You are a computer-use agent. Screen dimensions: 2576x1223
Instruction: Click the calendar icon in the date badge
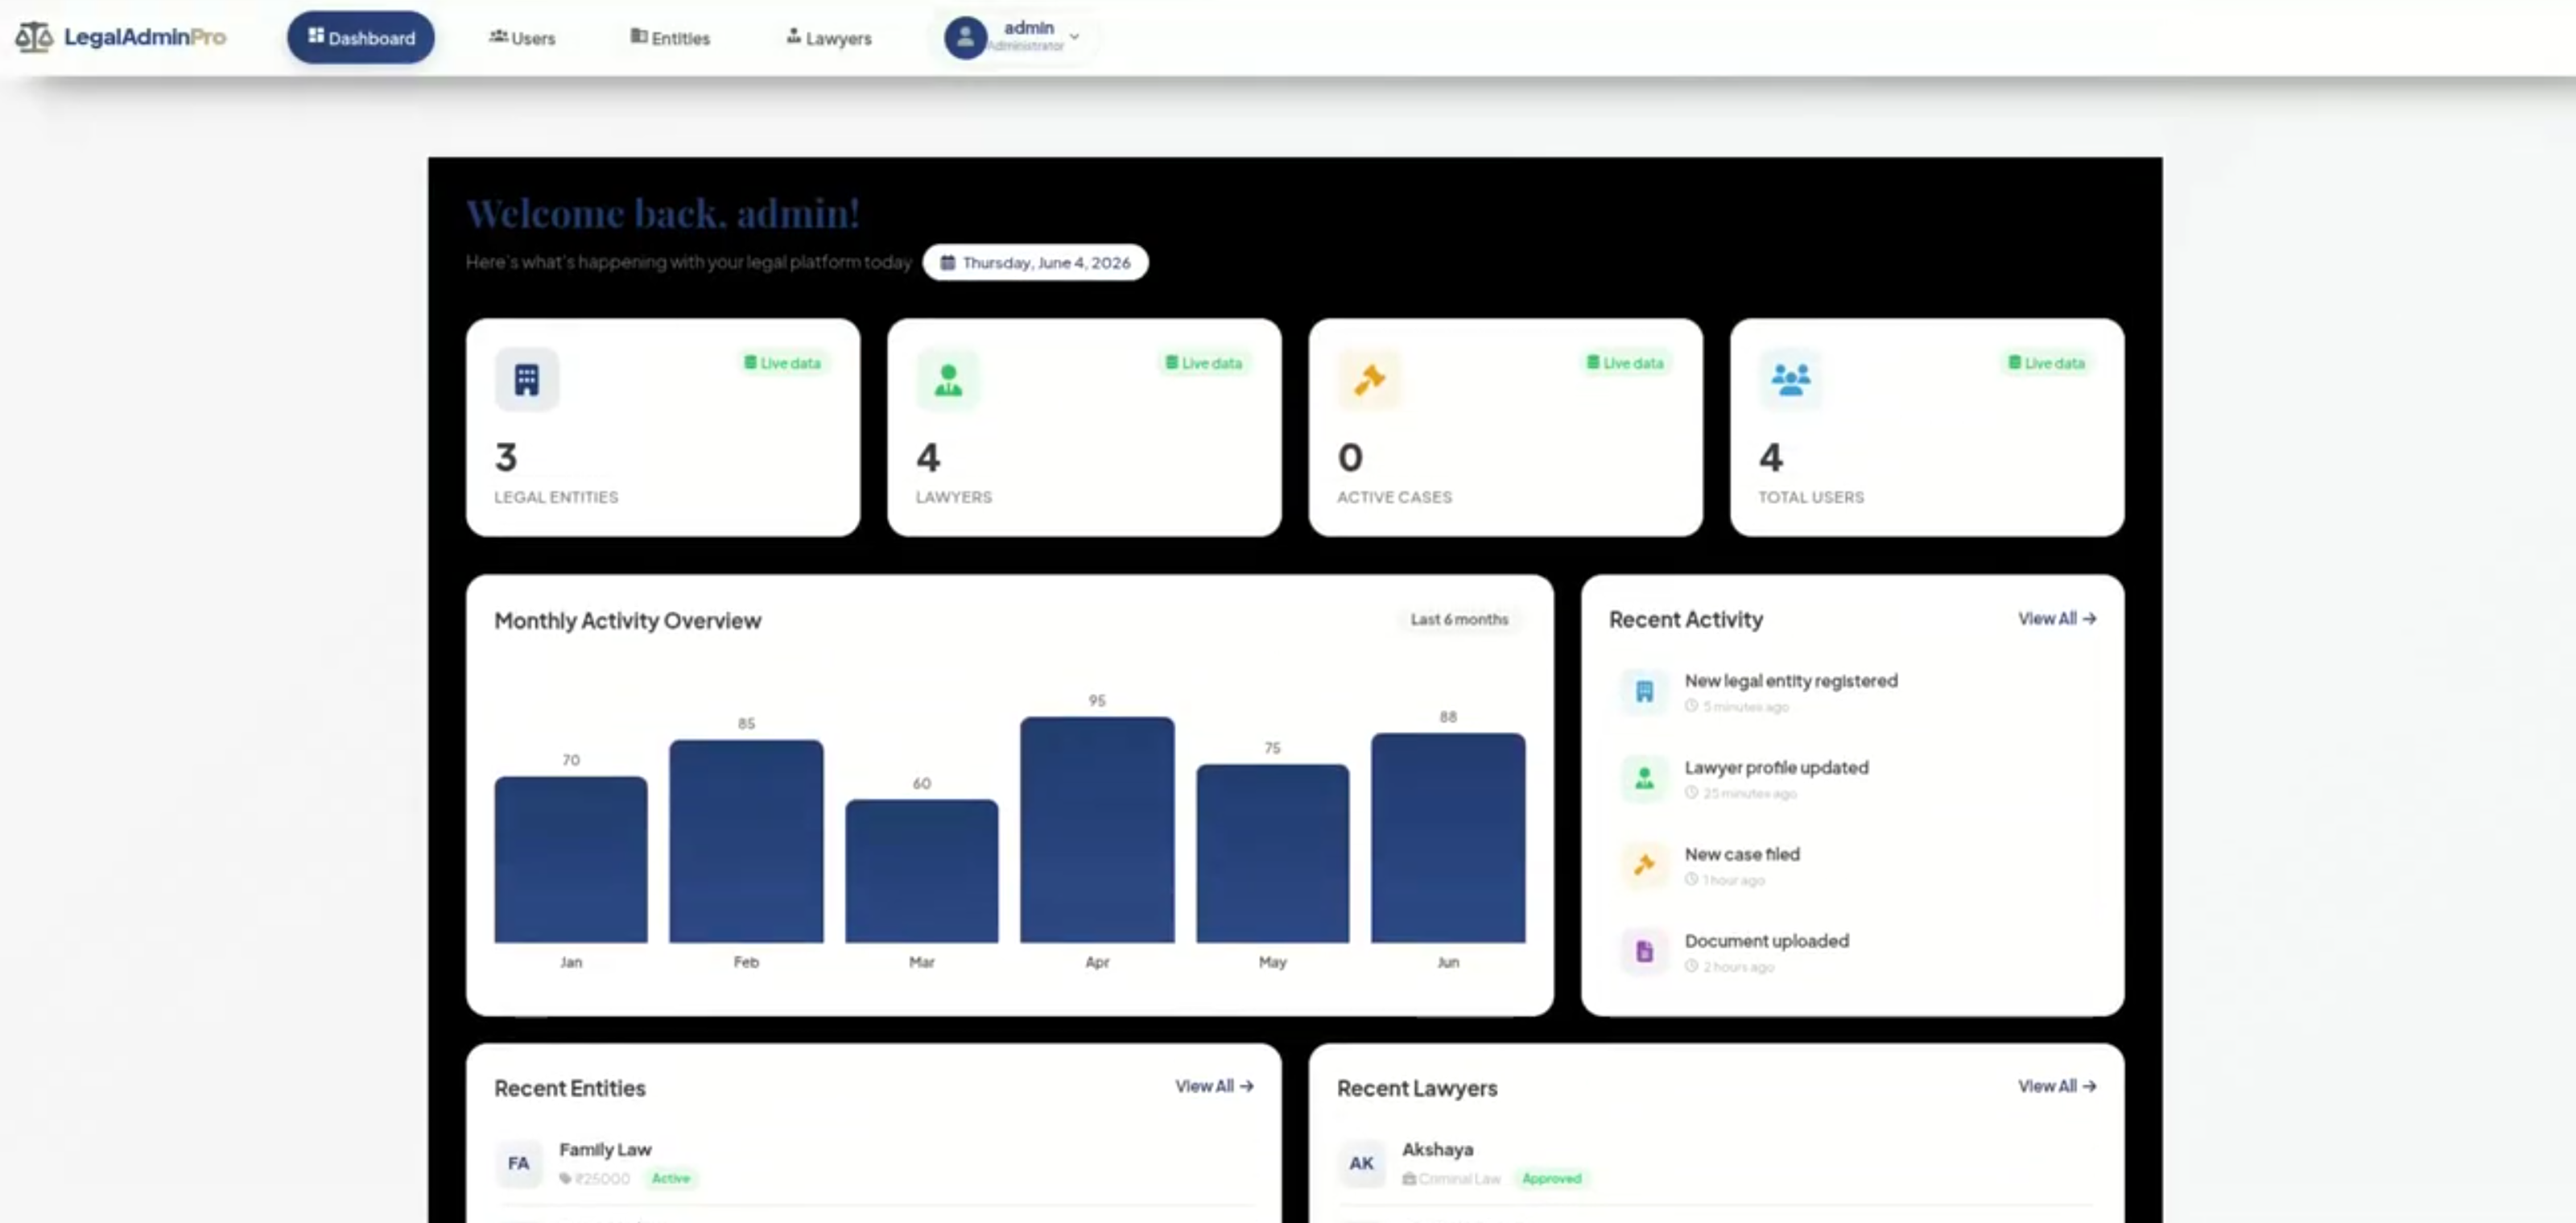tap(947, 262)
